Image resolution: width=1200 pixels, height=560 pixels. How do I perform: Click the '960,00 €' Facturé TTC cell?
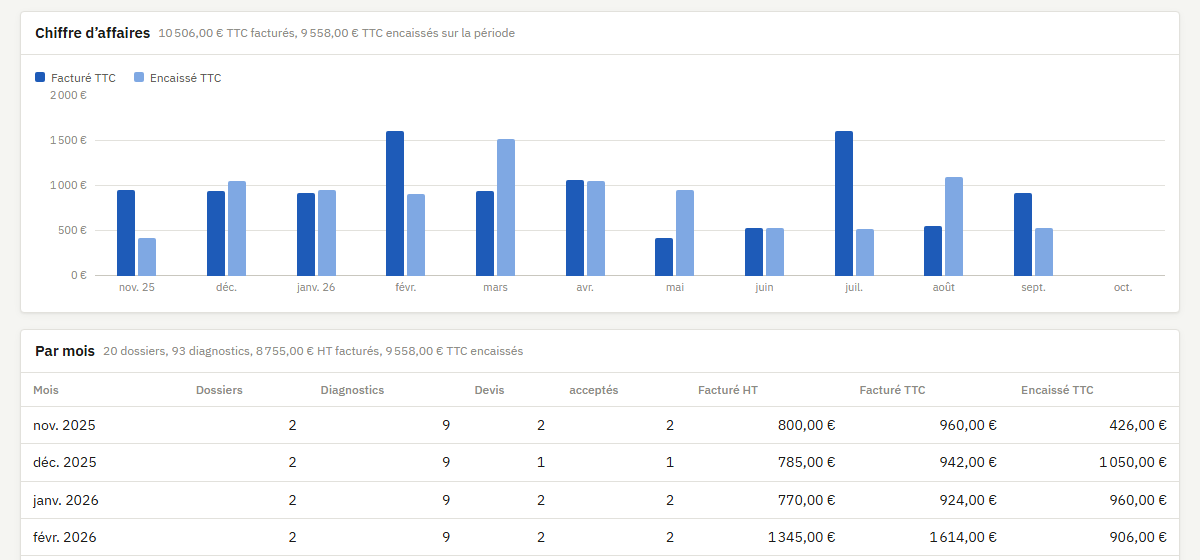click(968, 425)
